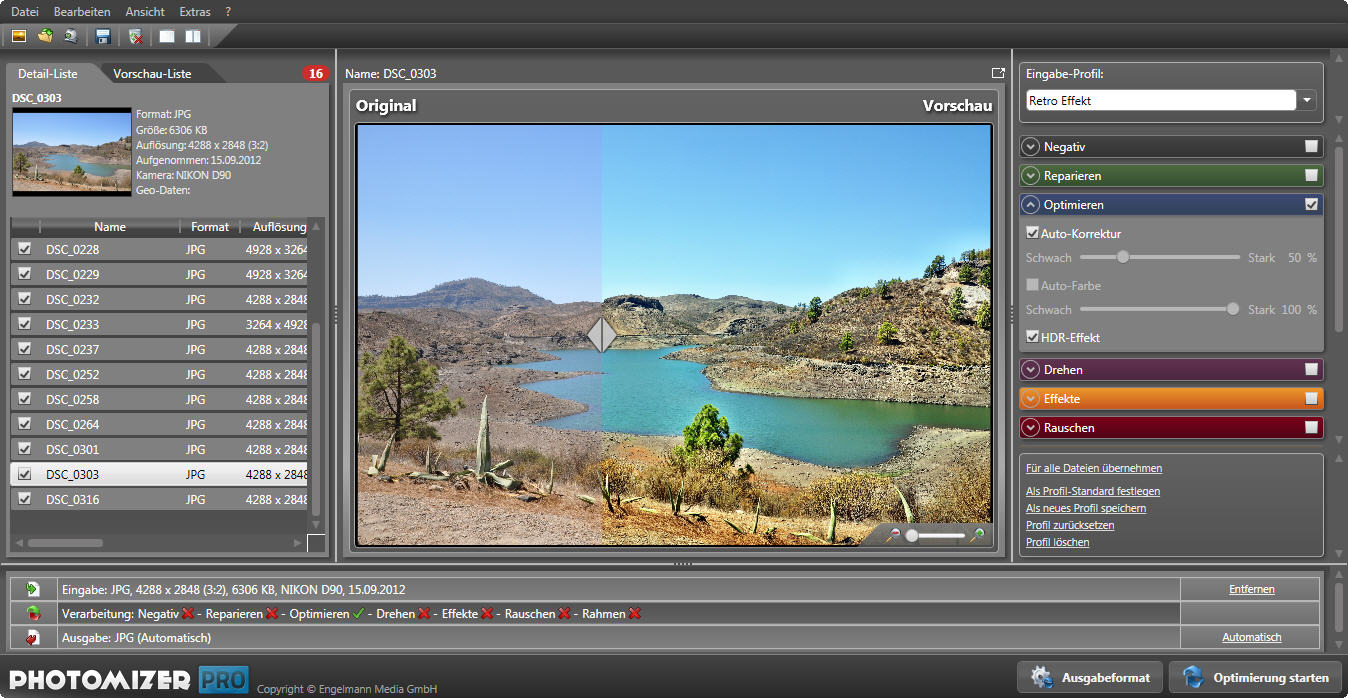Click the open image toolbar icon

pyautogui.click(x=18, y=37)
